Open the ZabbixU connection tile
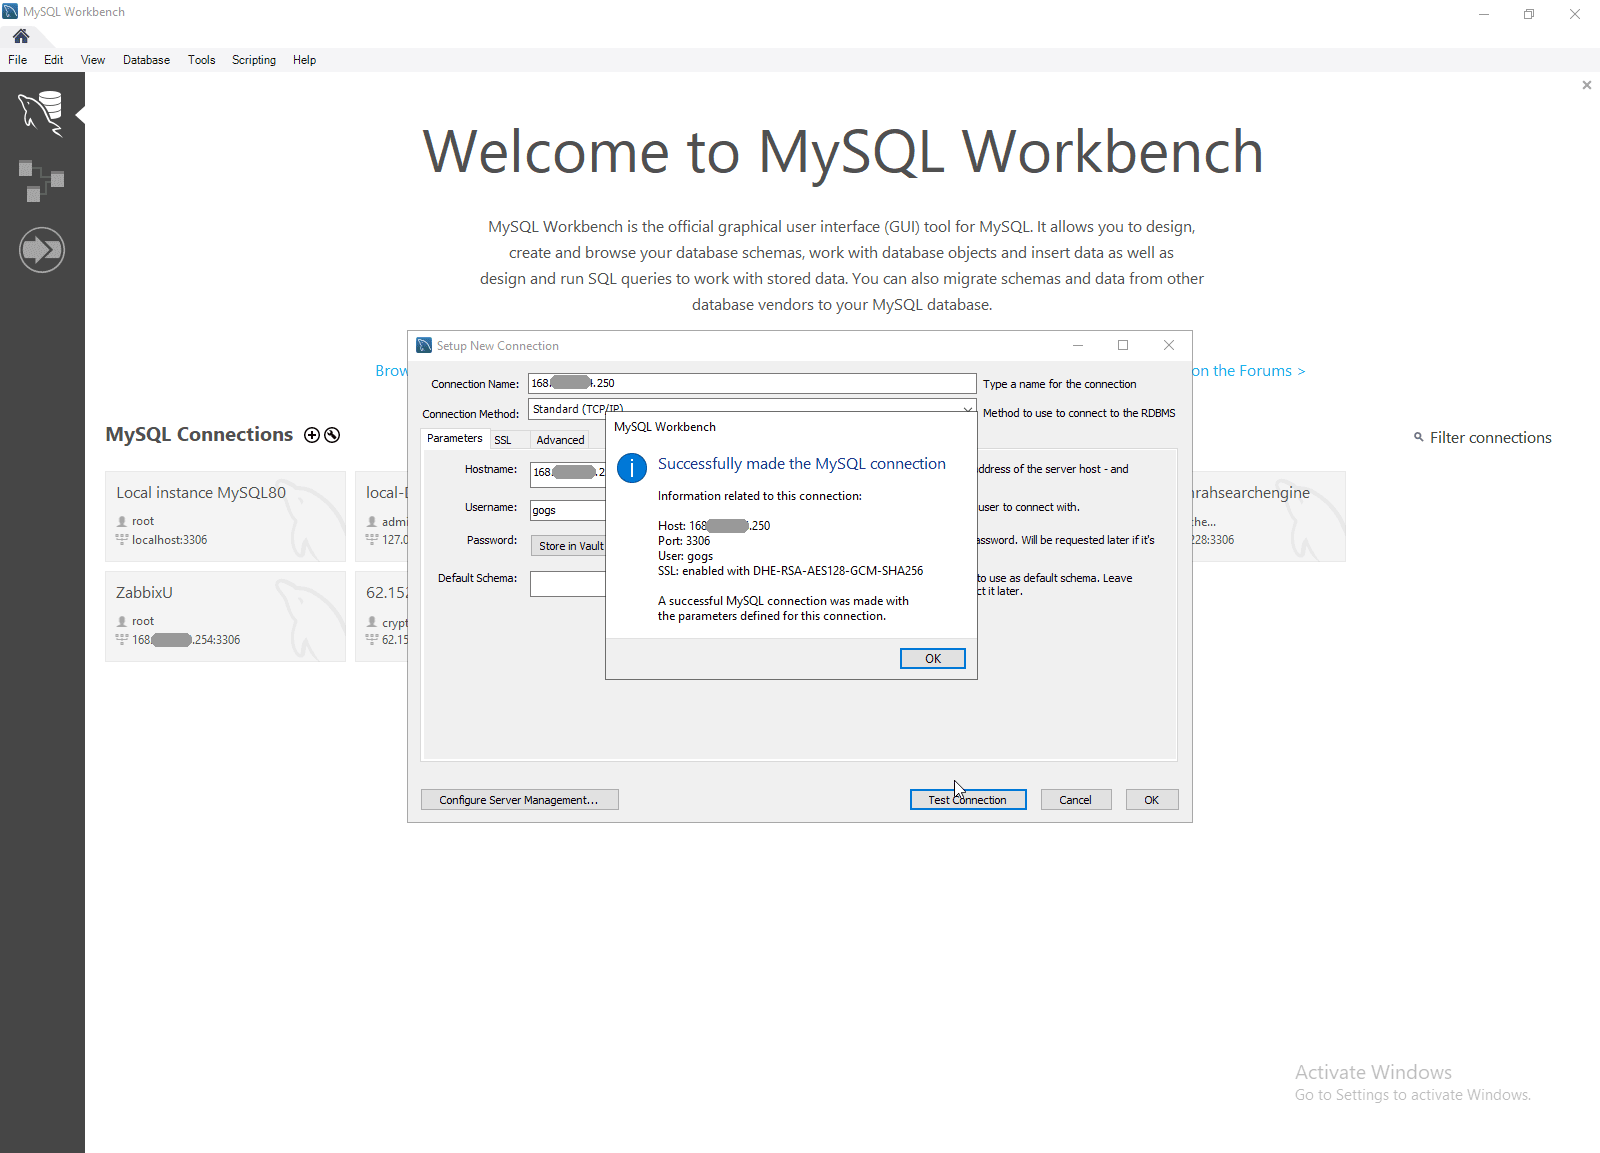Image resolution: width=1600 pixels, height=1153 pixels. (225, 616)
